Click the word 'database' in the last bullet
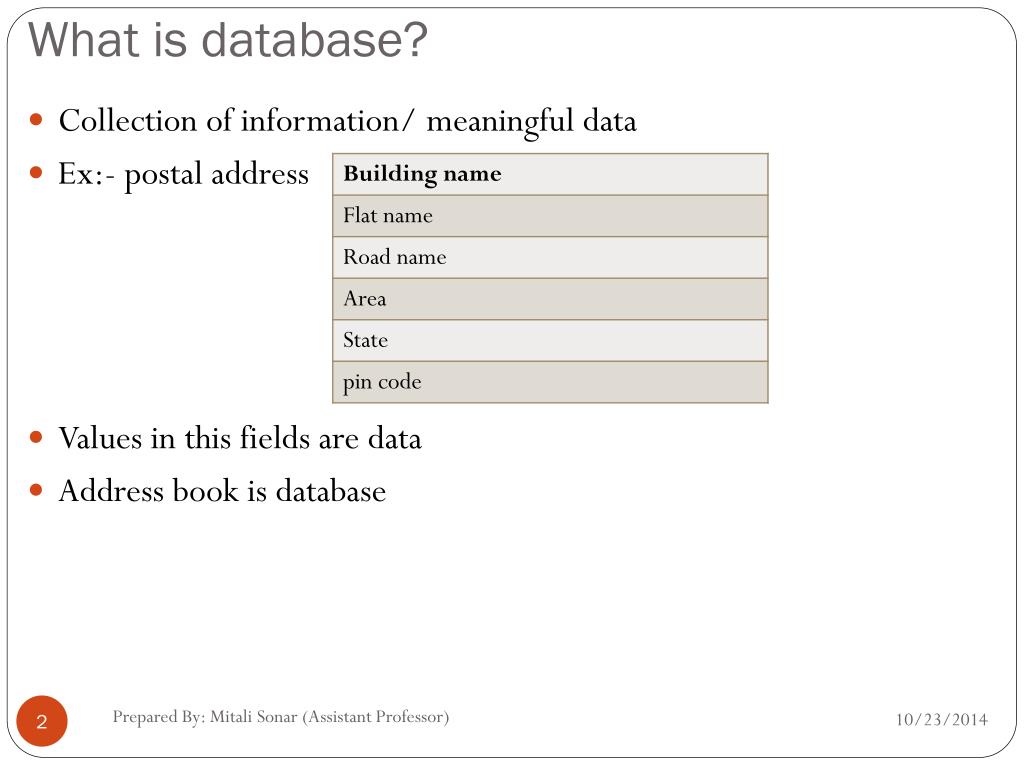Image resolution: width=1024 pixels, height=768 pixels. (x=330, y=491)
